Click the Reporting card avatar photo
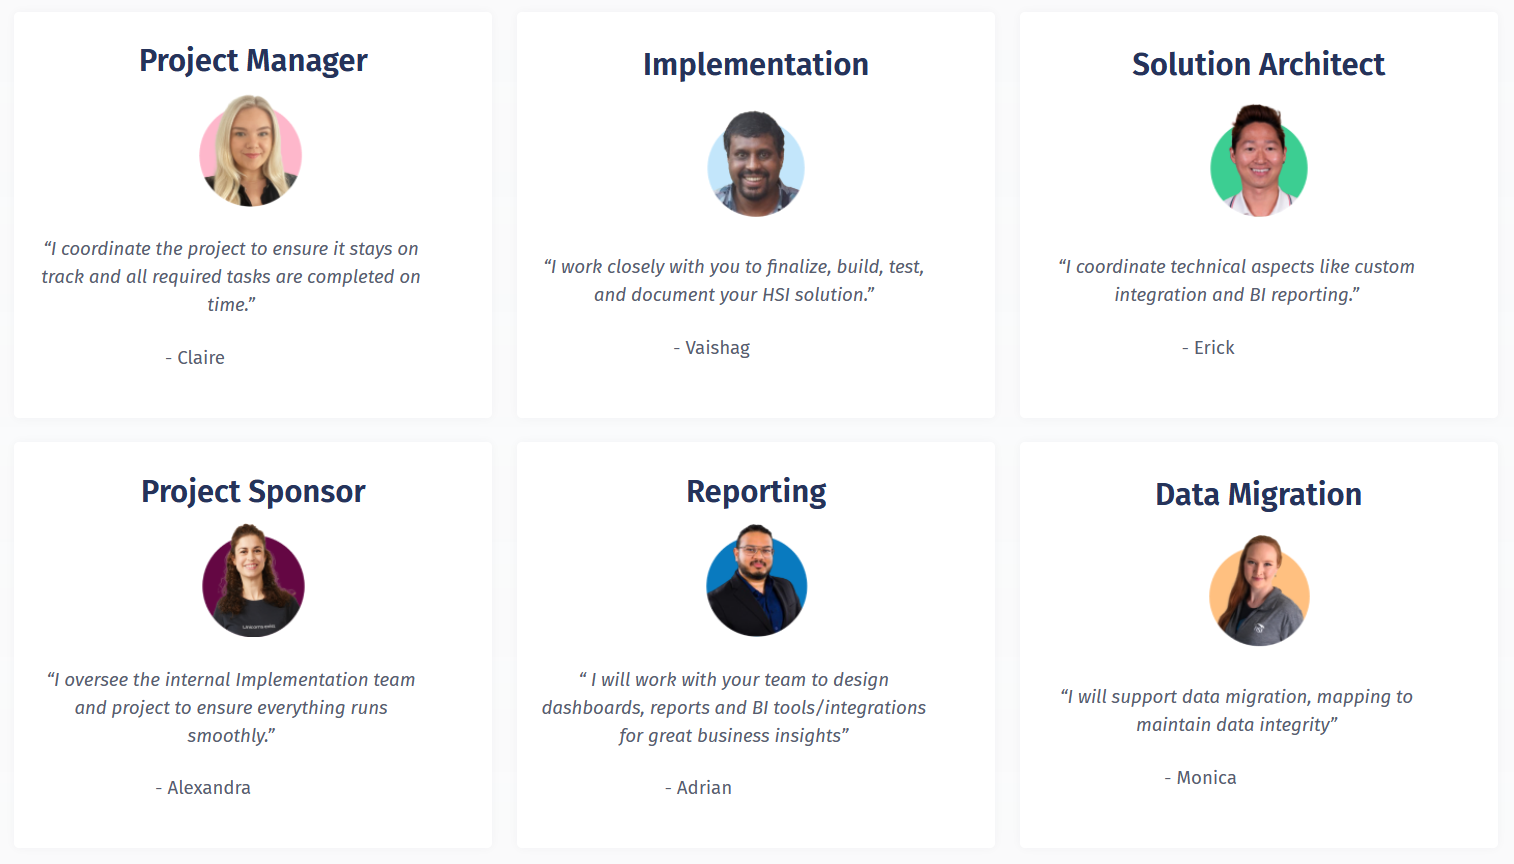The width and height of the screenshot is (1514, 864). (756, 583)
